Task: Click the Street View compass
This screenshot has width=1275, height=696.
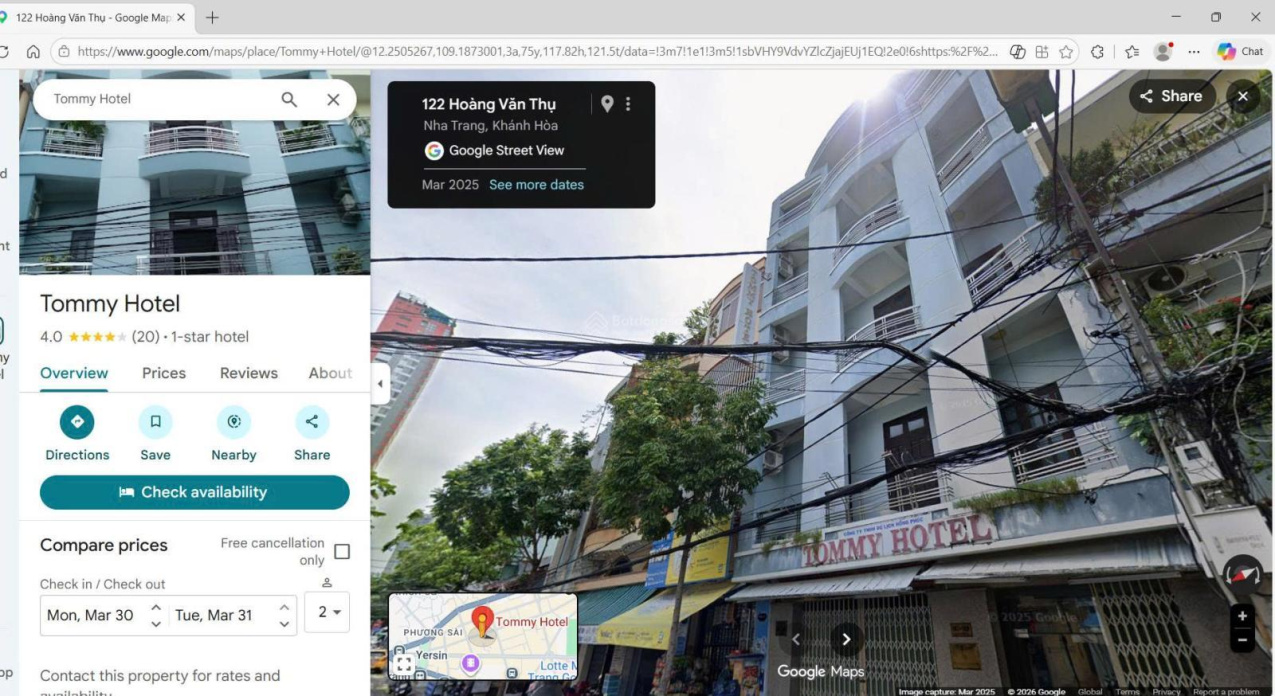Action: (1242, 574)
